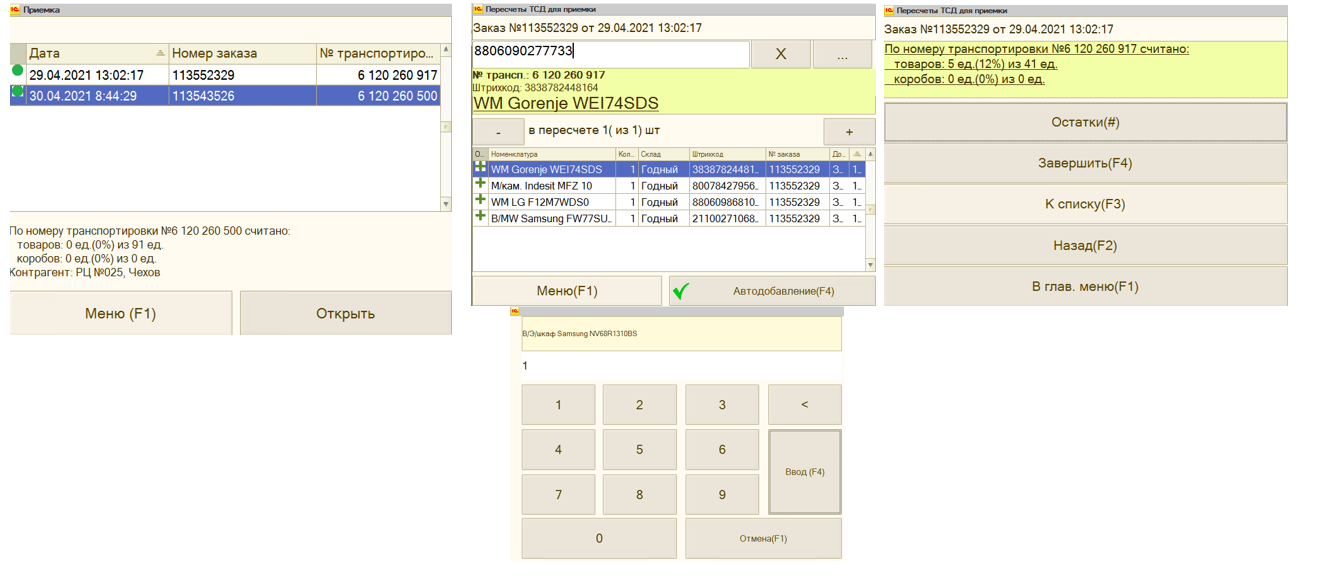Click transport number 6 120 260 500 cell
This screenshot has width=1318, height=587.
click(378, 96)
